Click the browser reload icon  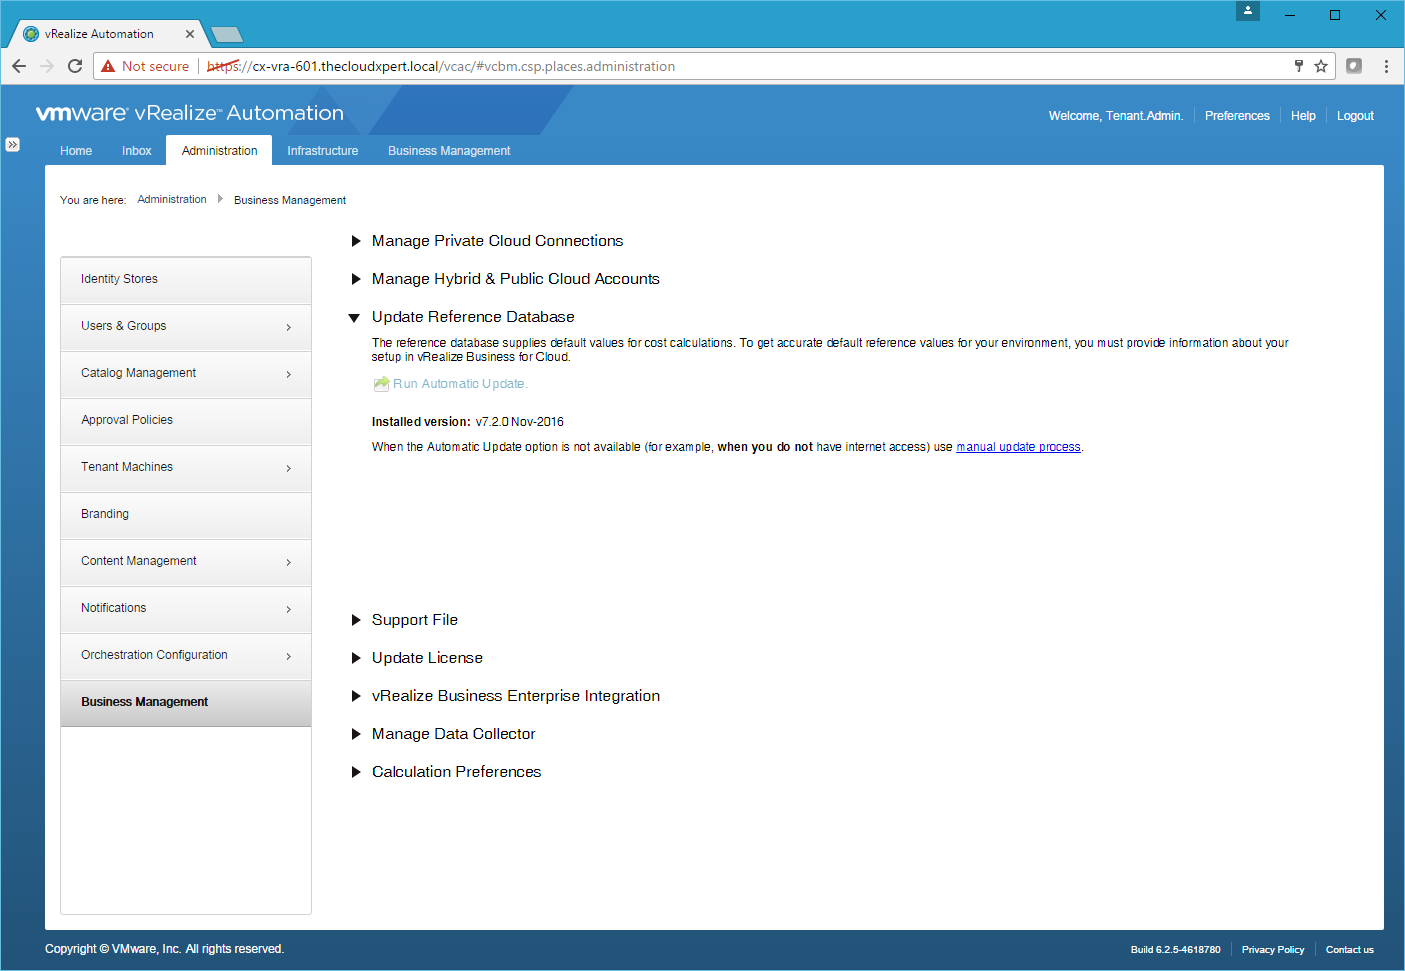(75, 66)
